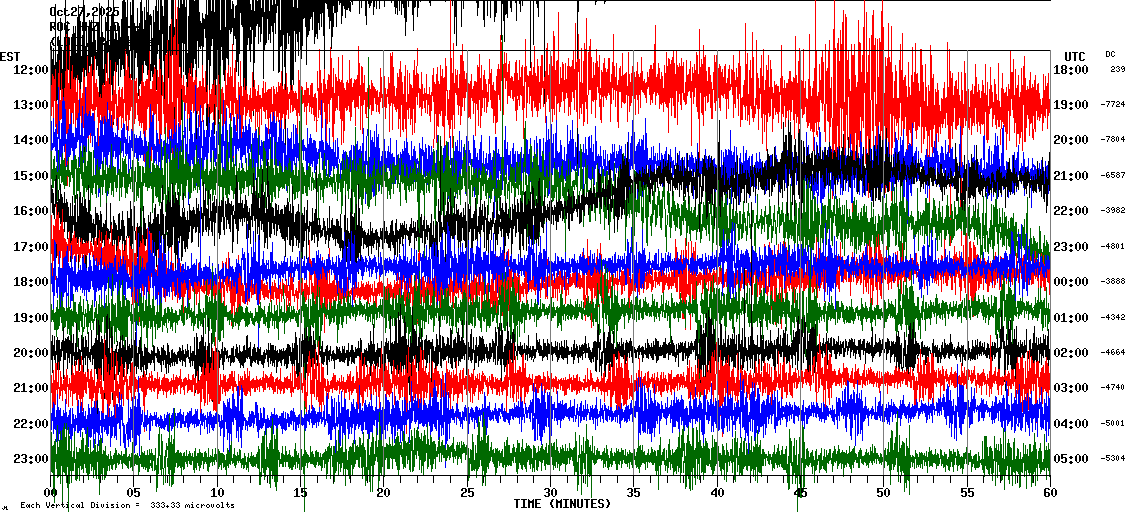Select DC offset value -5001
Viewport: 1130px width, 519px height.
click(x=1113, y=423)
